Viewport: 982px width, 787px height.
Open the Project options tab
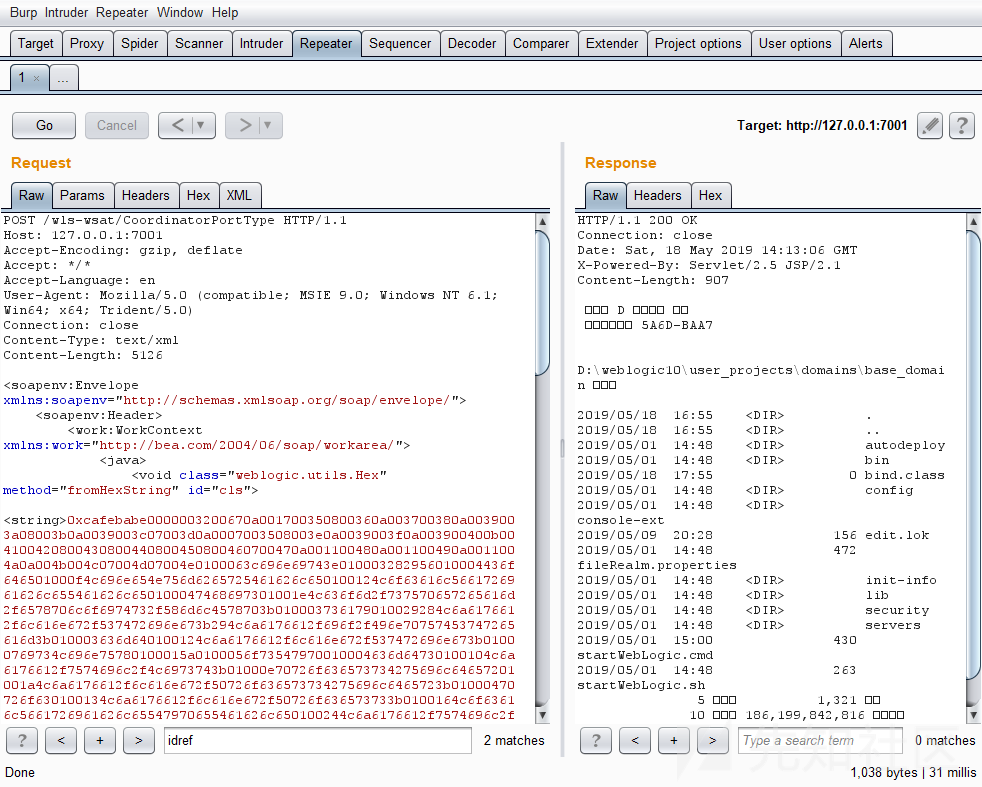[x=698, y=44]
